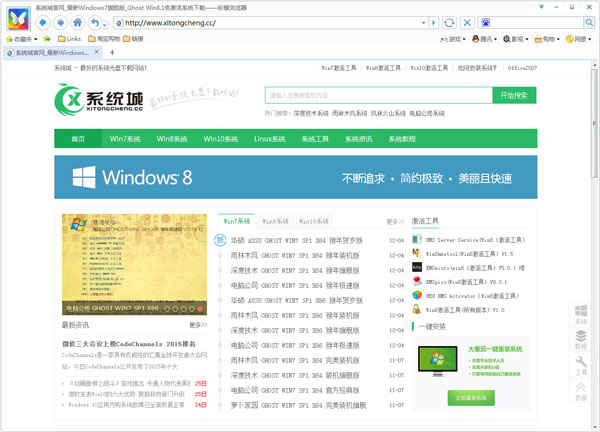Open the Win8系统 navigation item

(172, 139)
